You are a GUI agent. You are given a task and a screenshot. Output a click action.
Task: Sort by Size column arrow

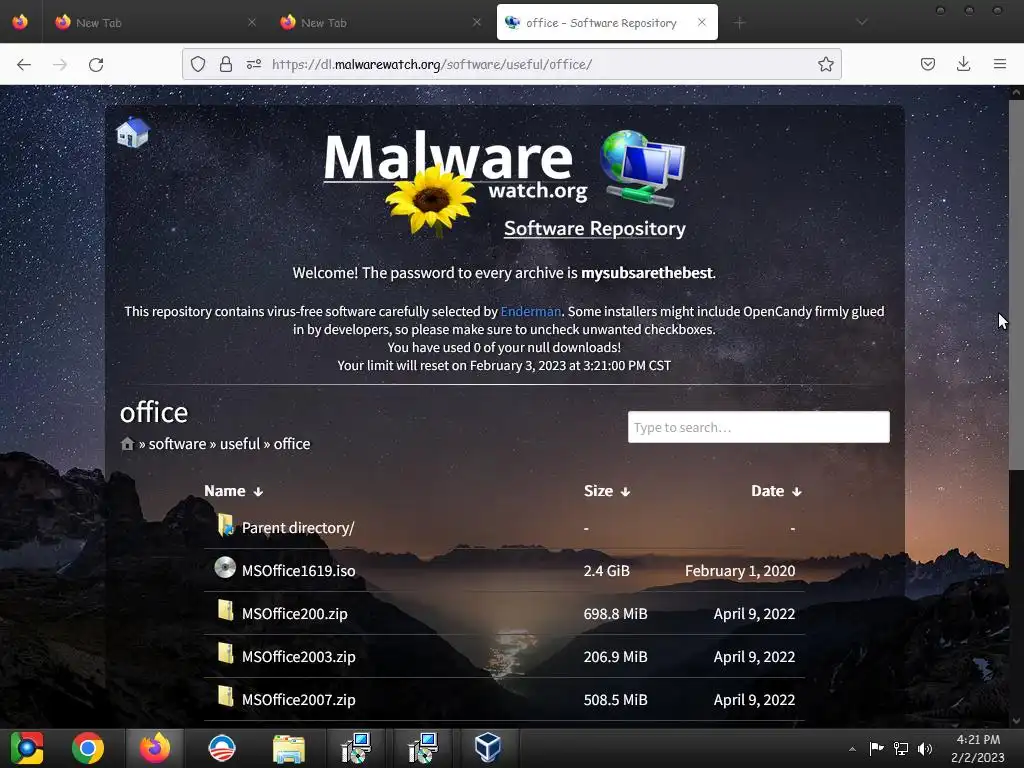625,492
